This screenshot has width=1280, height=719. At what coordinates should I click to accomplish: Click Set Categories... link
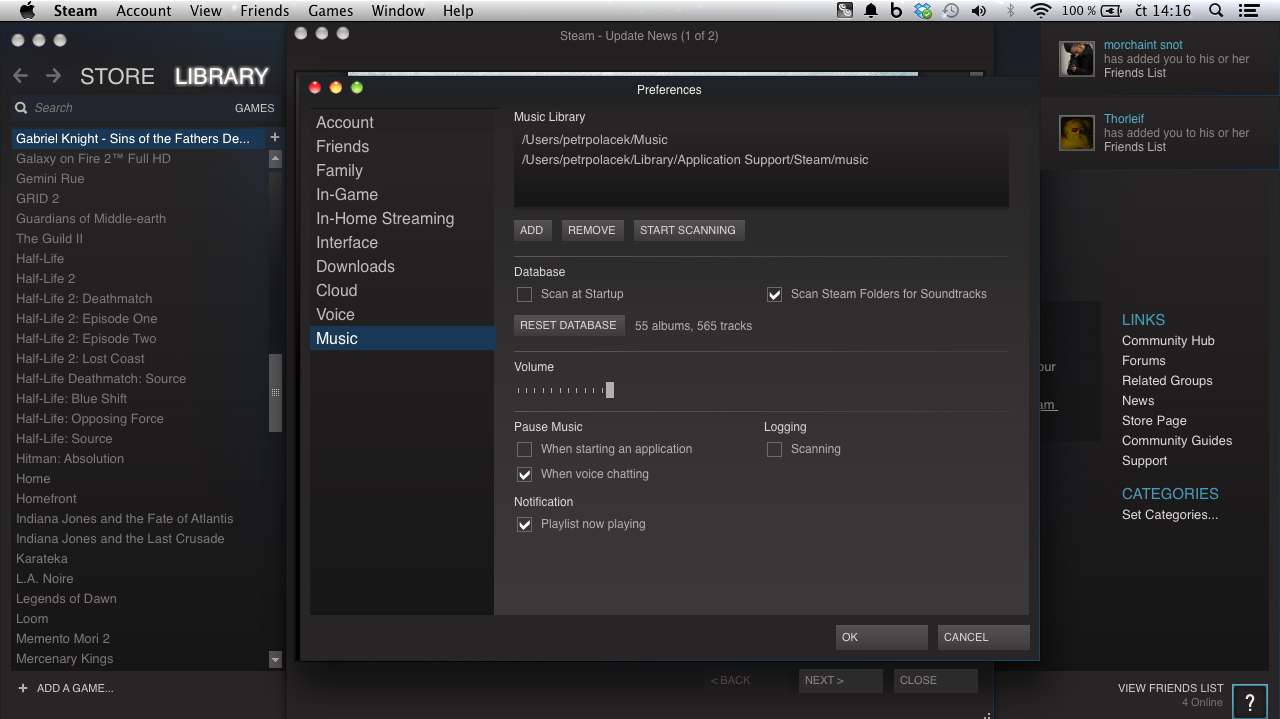tap(1170, 515)
